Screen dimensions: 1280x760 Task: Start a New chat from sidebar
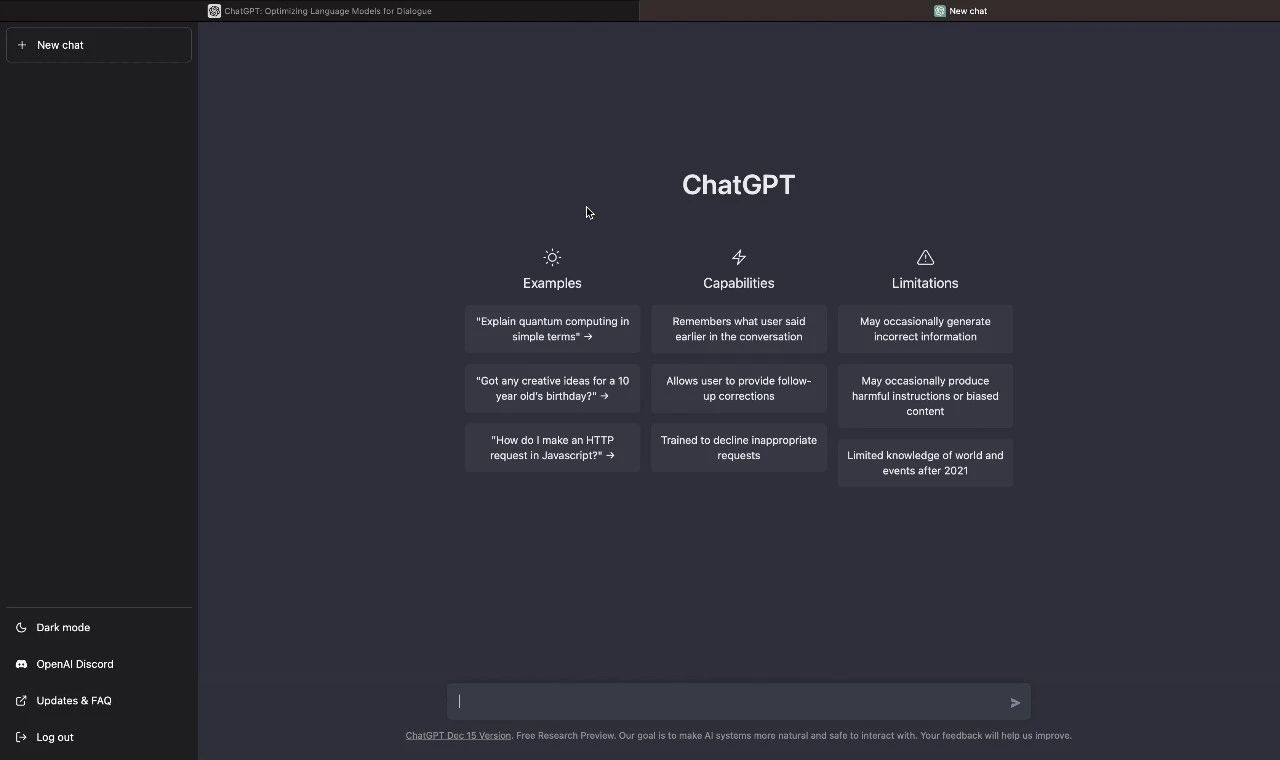(99, 45)
